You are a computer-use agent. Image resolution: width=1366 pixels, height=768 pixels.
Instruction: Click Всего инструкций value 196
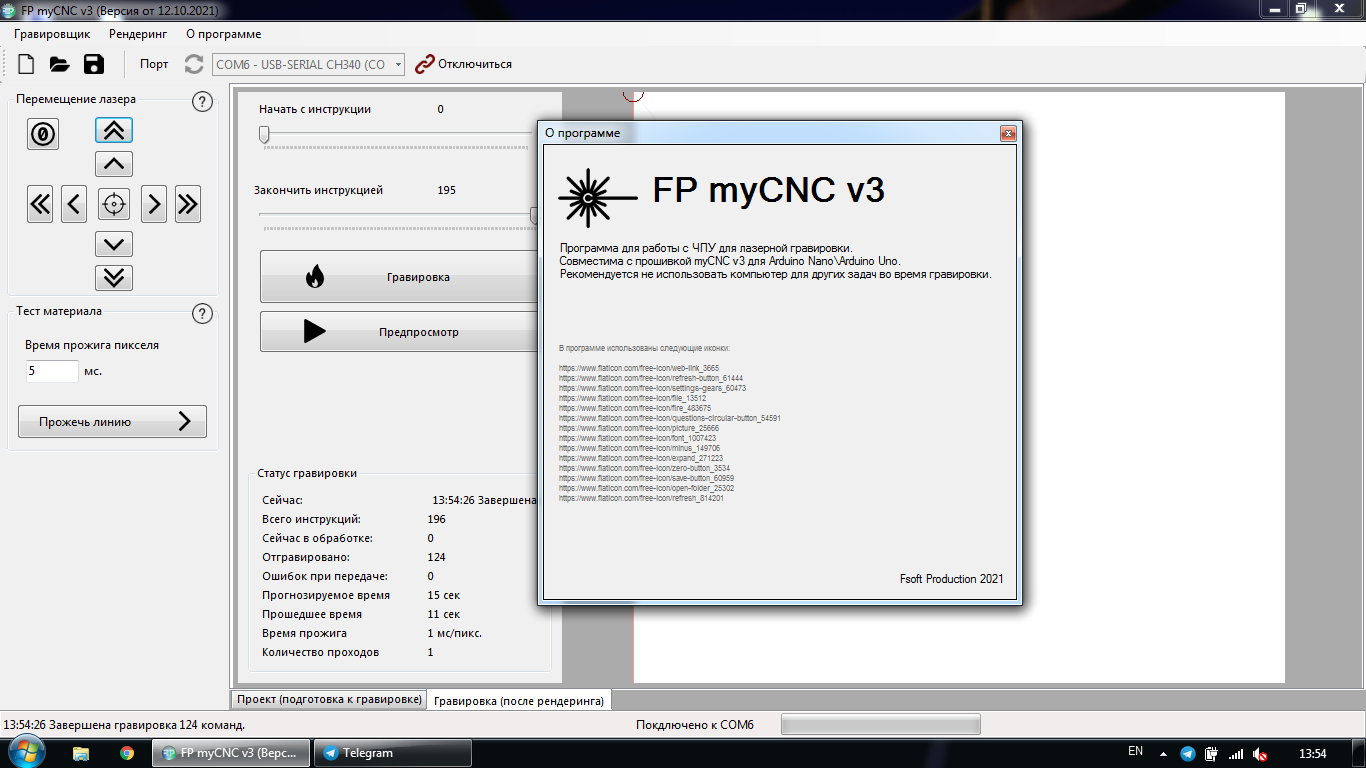coord(436,519)
